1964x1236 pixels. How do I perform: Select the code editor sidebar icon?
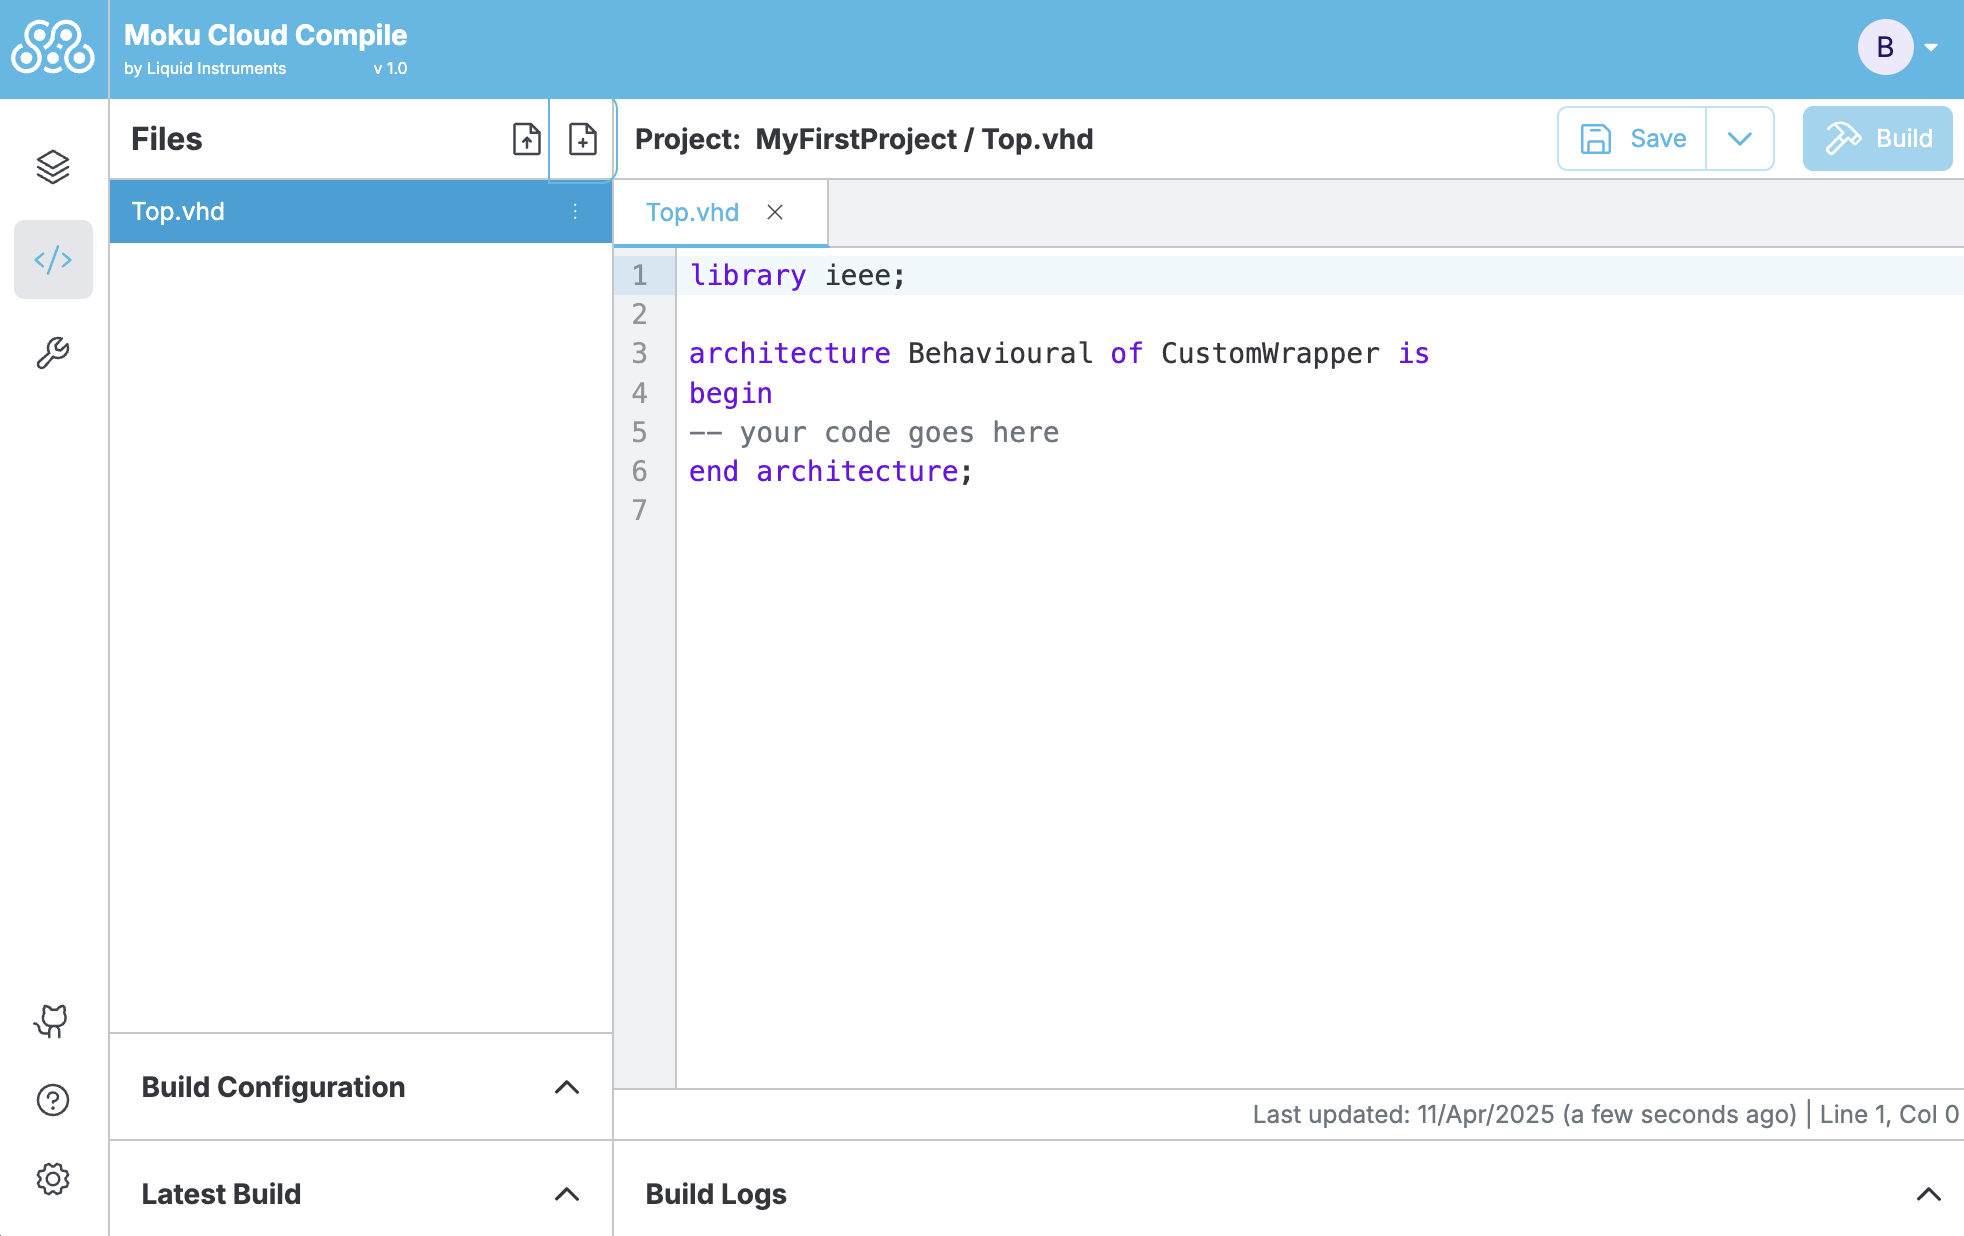(53, 260)
